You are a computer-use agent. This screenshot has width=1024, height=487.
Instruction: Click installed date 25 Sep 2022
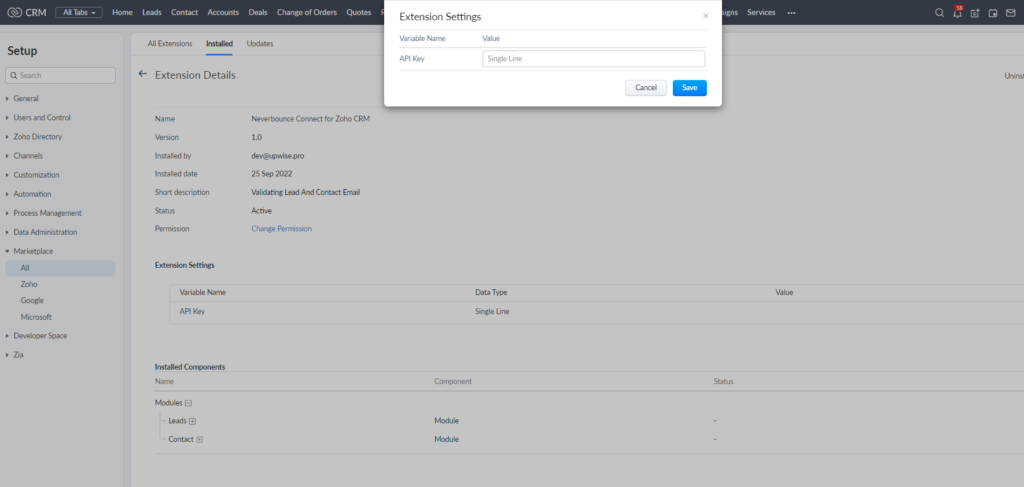272,174
